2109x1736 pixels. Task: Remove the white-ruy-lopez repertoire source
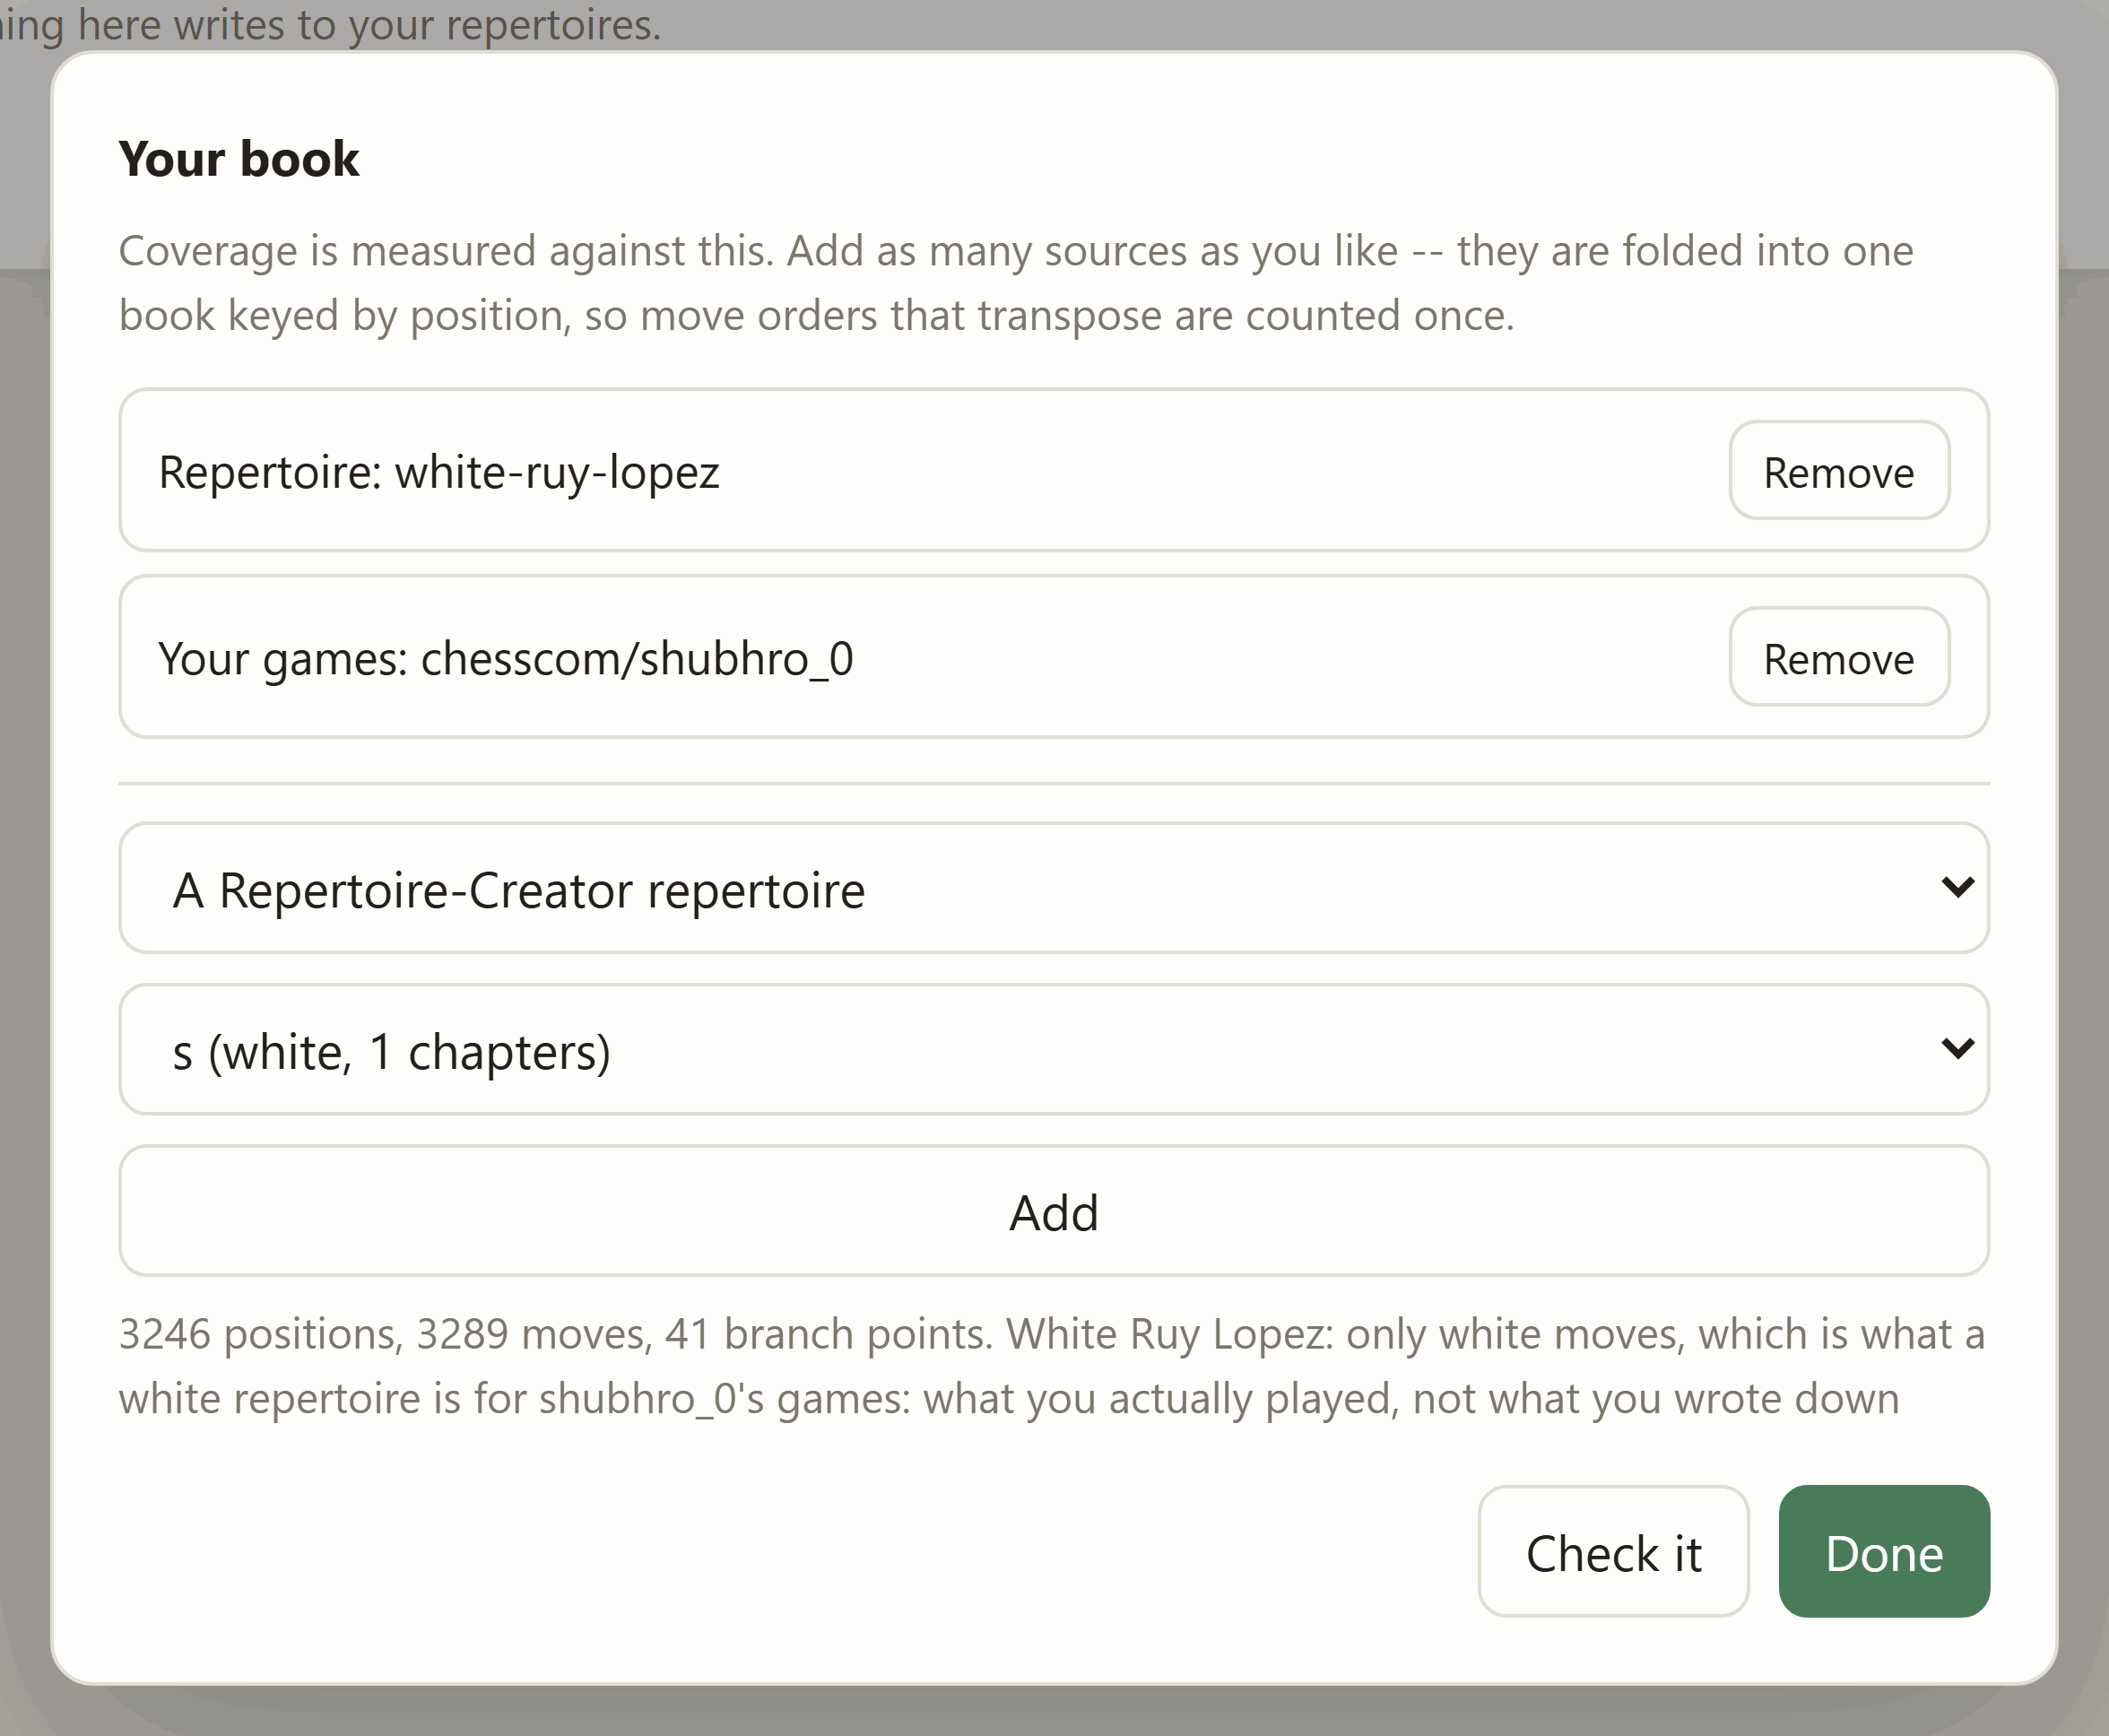(x=1839, y=471)
